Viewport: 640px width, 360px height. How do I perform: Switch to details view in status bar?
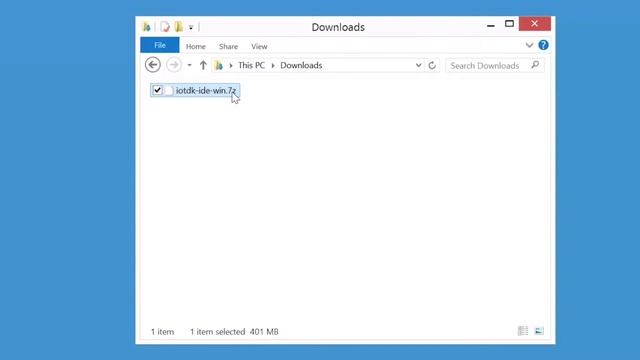523,331
